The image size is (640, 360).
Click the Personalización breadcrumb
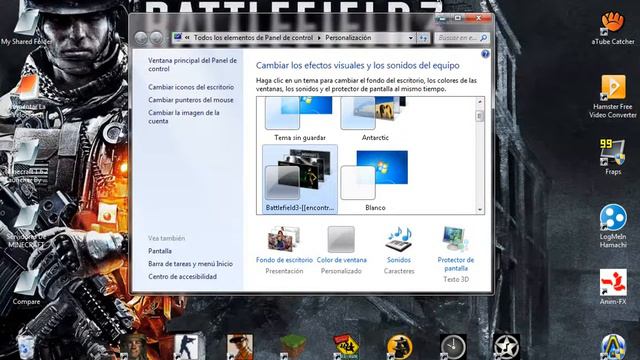pos(348,38)
